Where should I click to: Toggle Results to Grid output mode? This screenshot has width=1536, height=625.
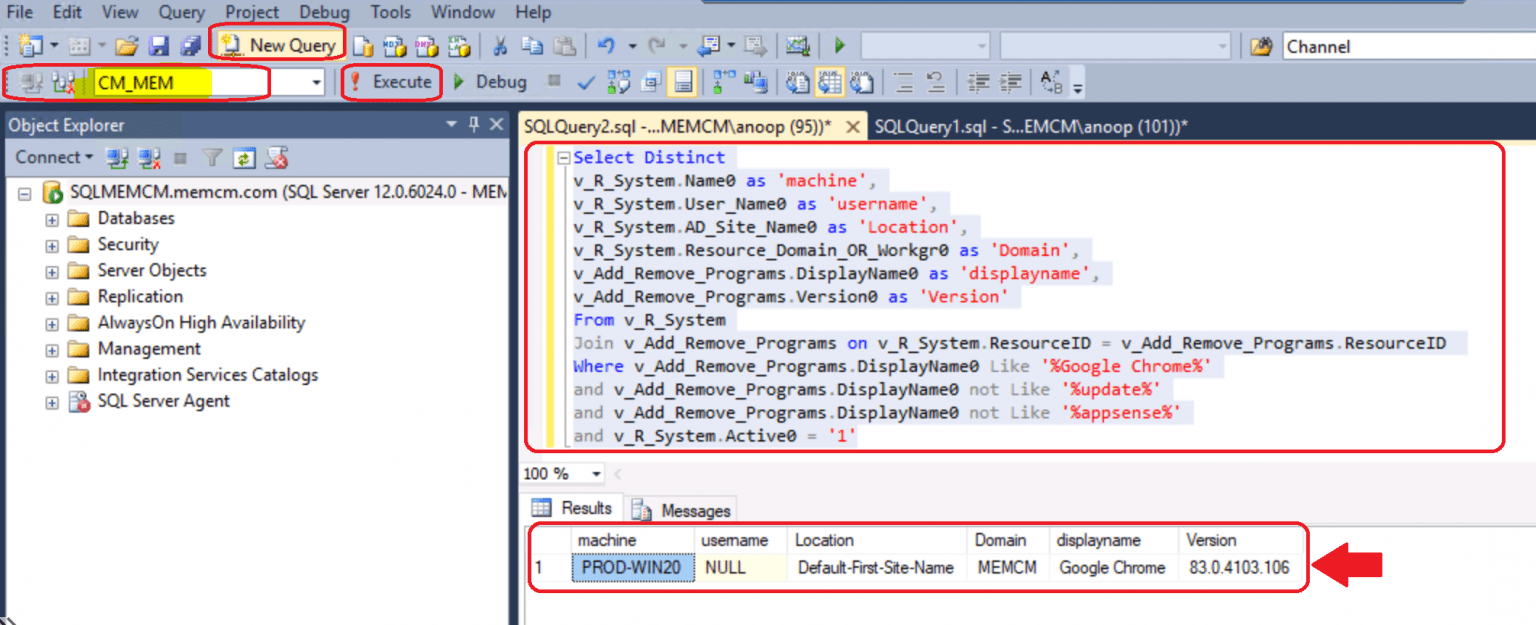point(829,83)
